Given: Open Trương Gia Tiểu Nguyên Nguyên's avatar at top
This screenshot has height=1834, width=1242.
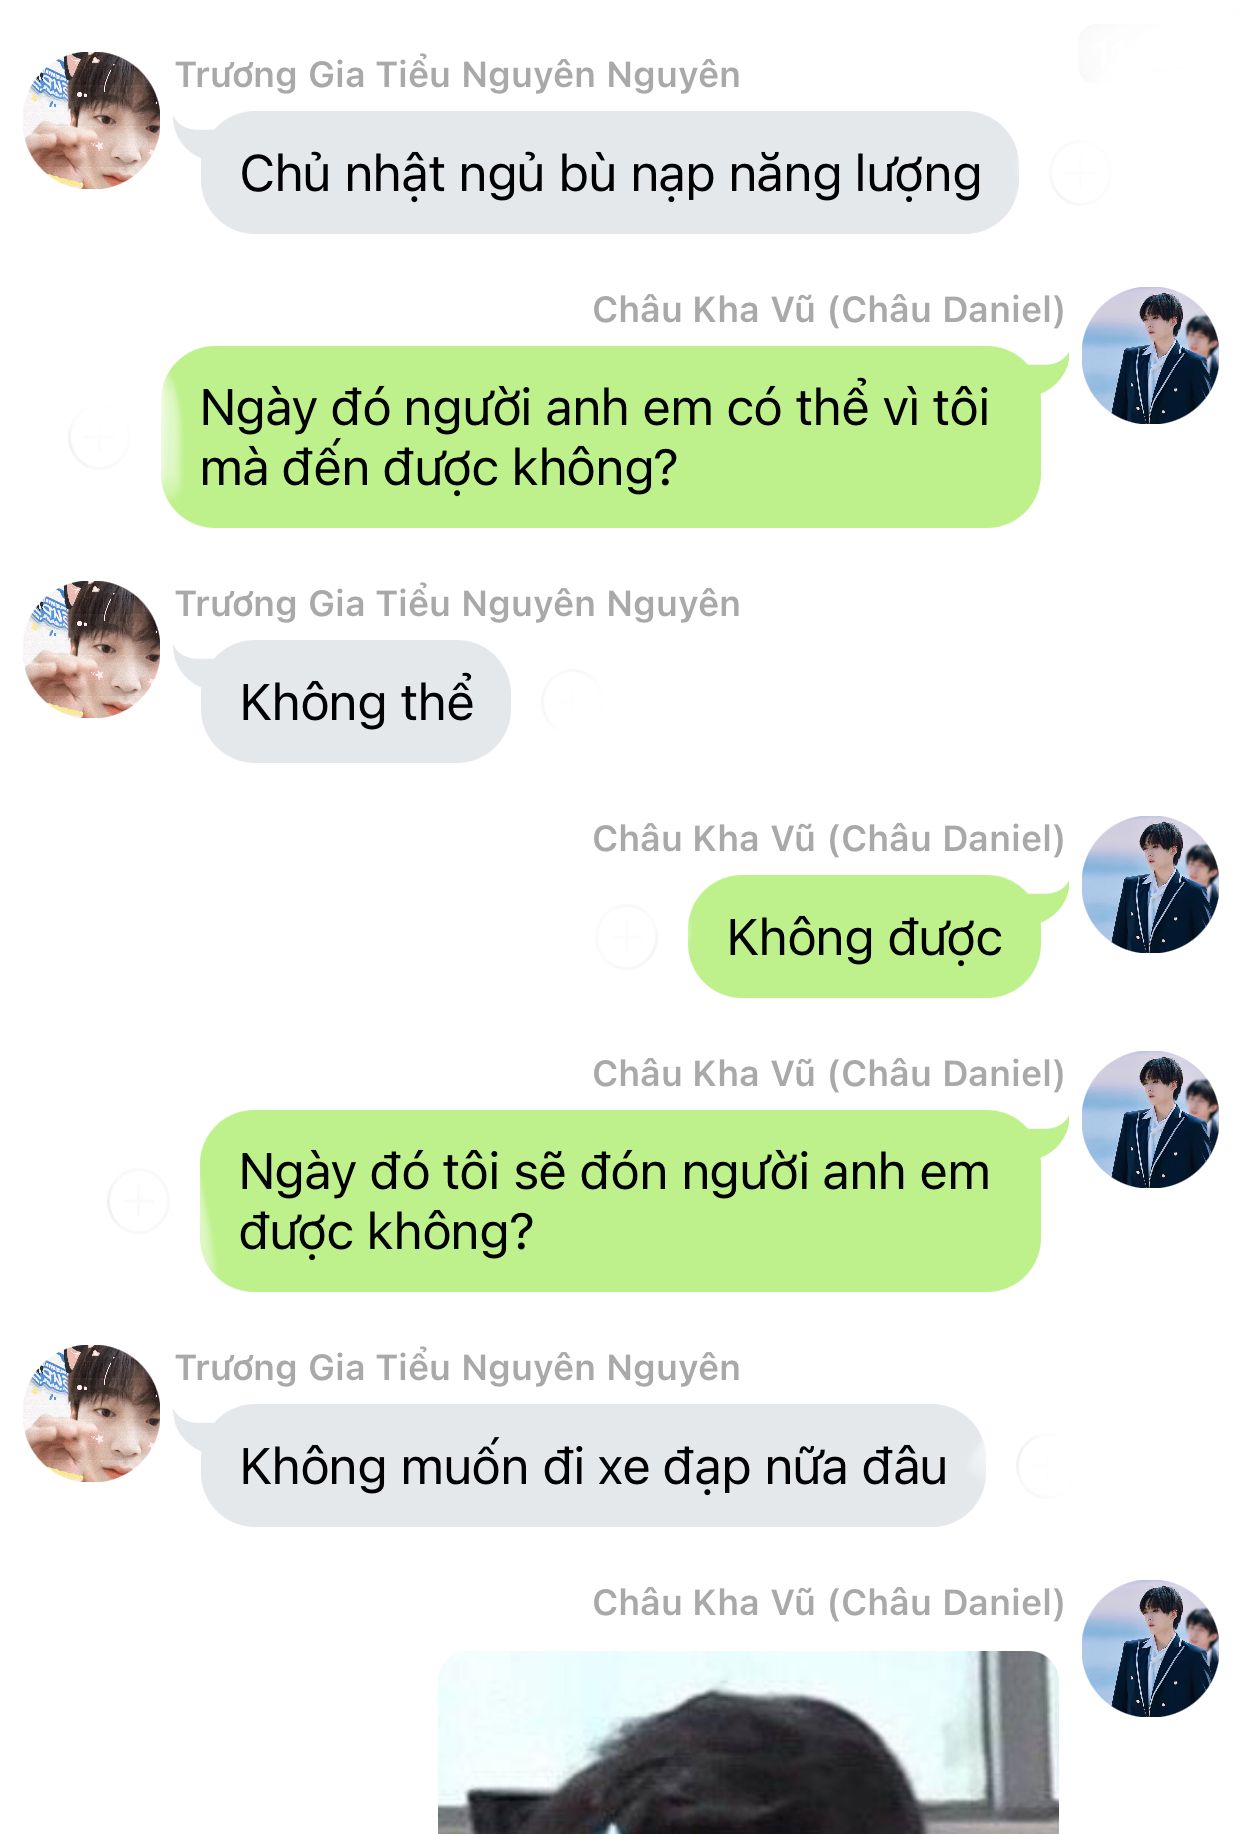Looking at the screenshot, I should coord(92,120).
